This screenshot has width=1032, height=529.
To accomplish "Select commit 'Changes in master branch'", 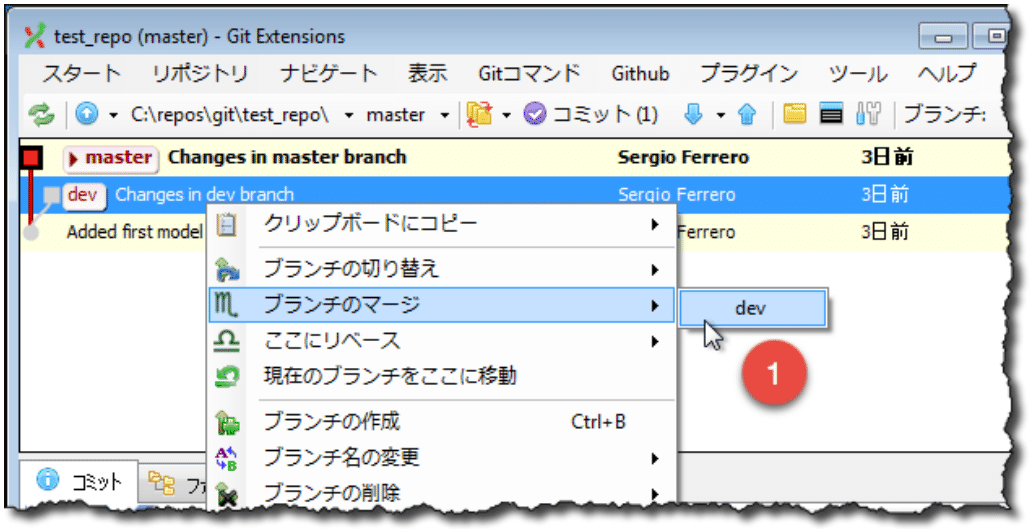I will pos(287,158).
